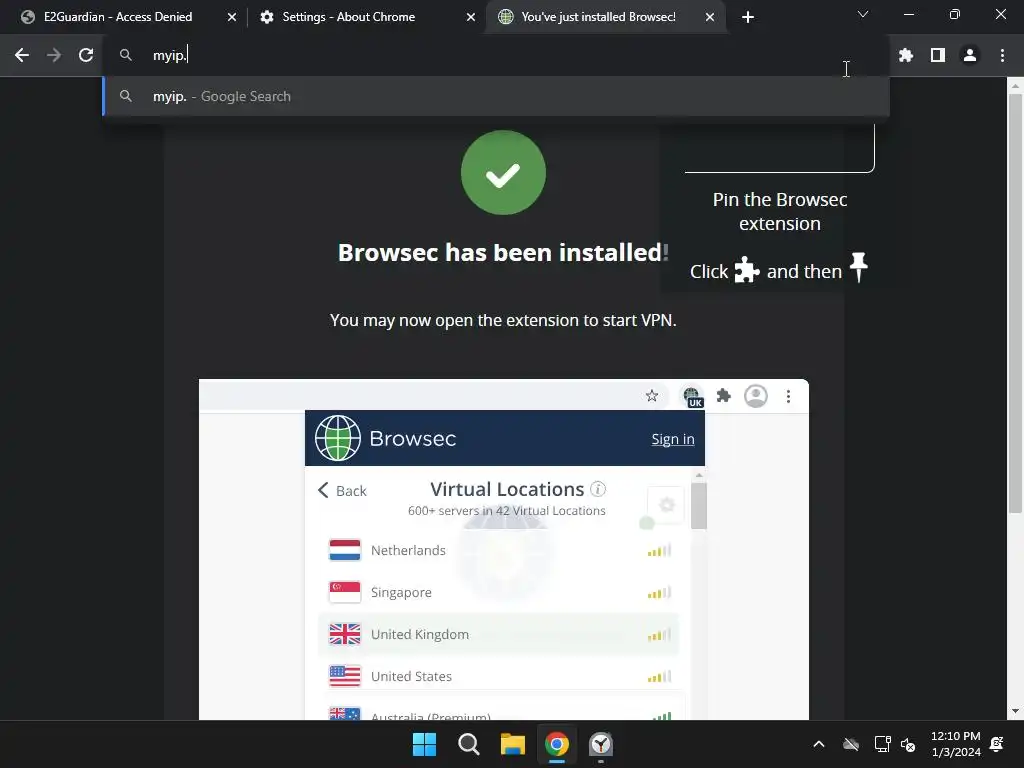Open File Explorer from the taskbar
Image resolution: width=1024 pixels, height=768 pixels.
[513, 744]
